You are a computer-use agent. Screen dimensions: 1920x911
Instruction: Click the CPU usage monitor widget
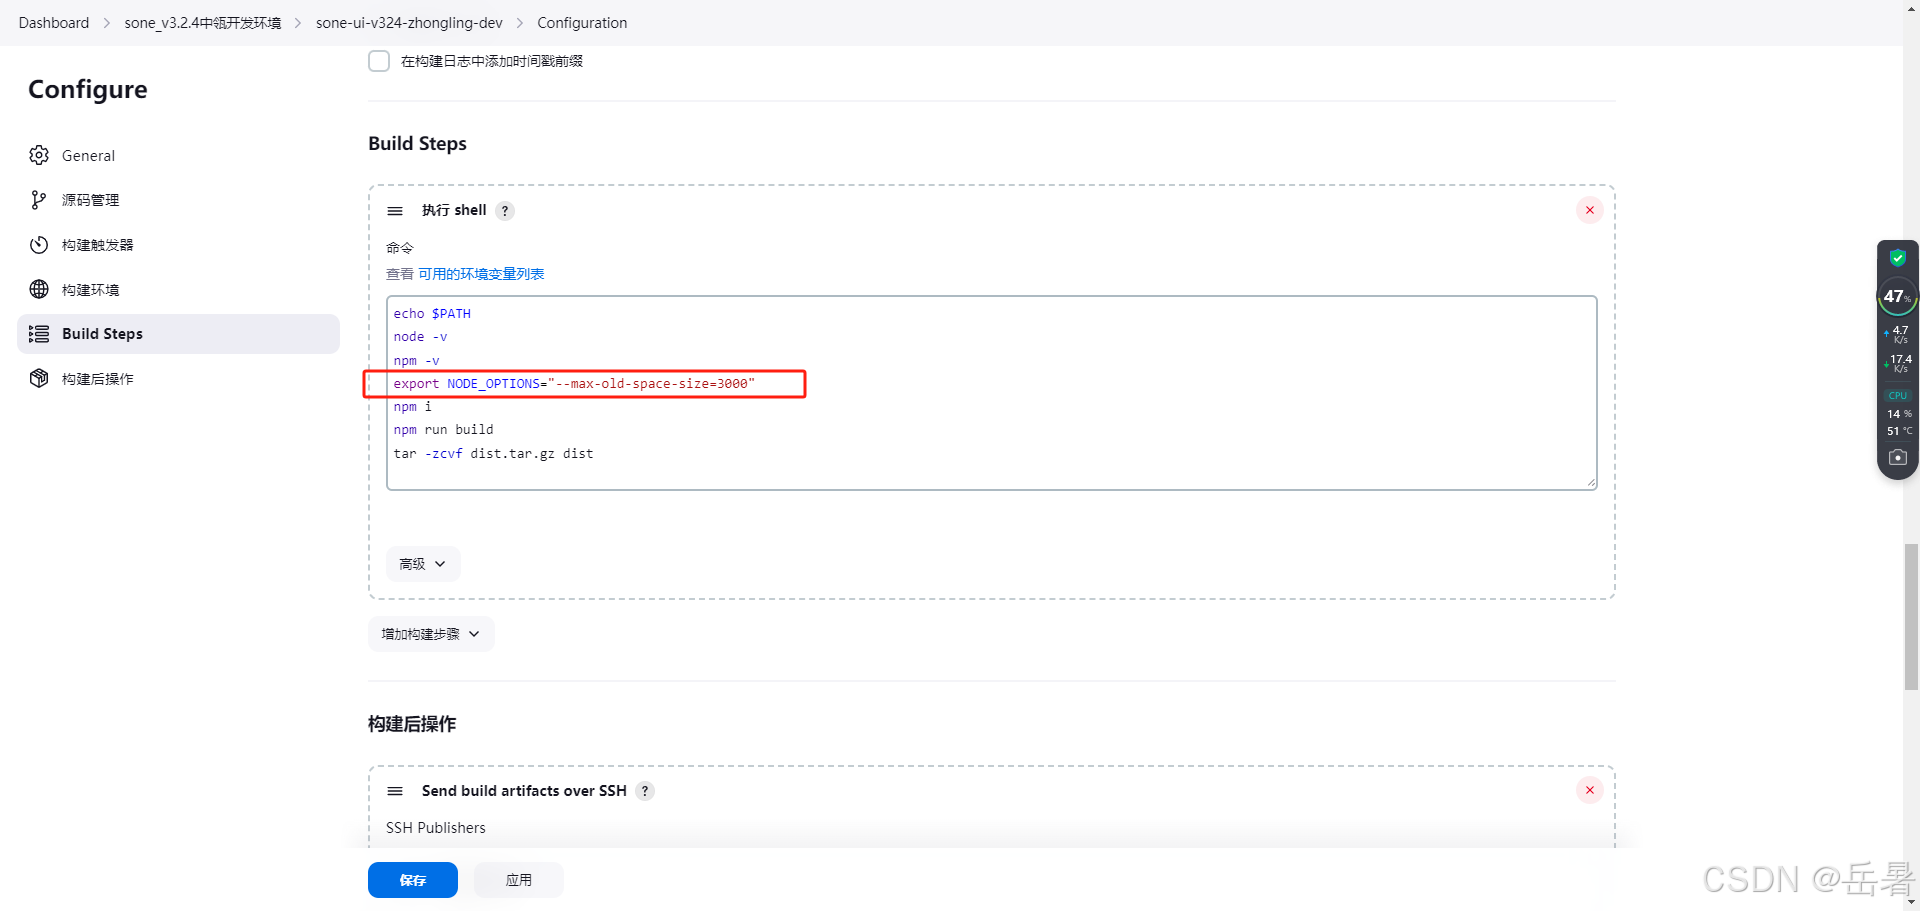coord(1896,412)
